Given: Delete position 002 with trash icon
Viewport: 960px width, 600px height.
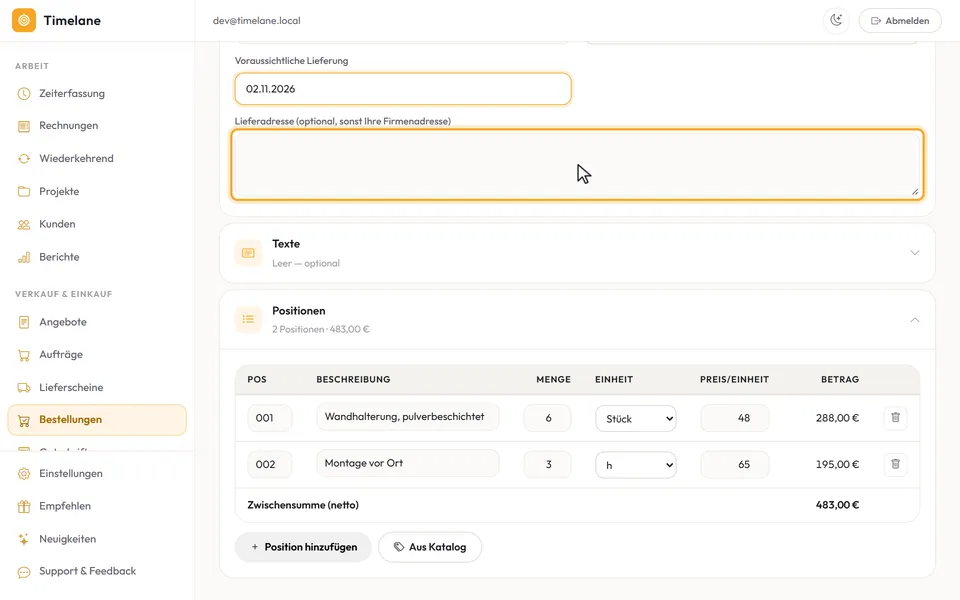Looking at the screenshot, I should 895,464.
